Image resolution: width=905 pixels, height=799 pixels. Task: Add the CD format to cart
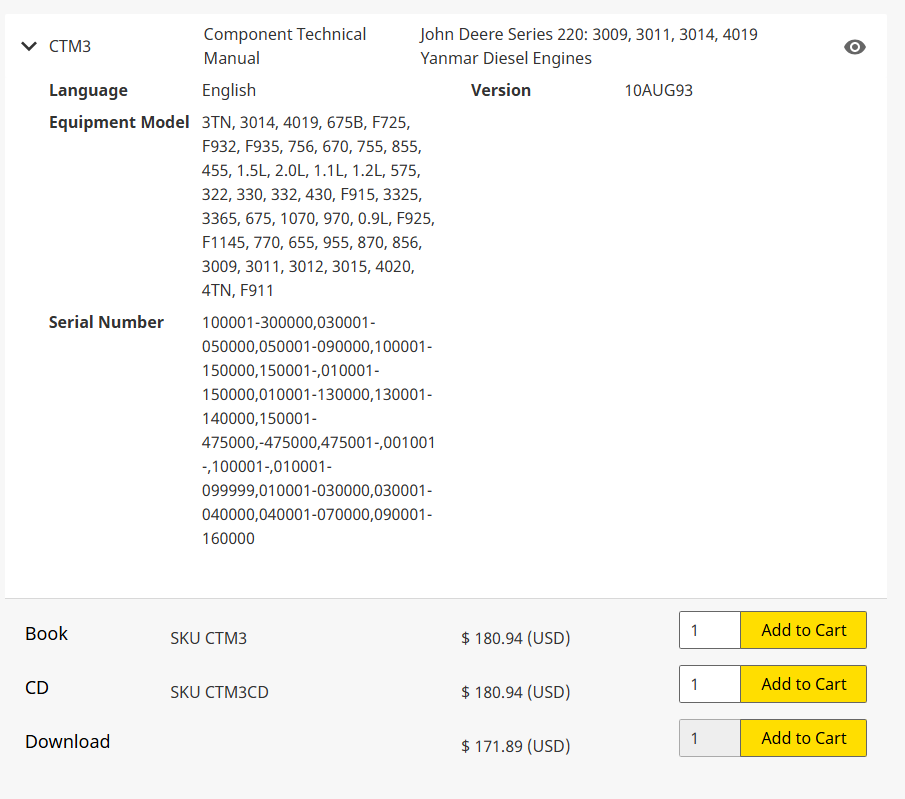(803, 684)
